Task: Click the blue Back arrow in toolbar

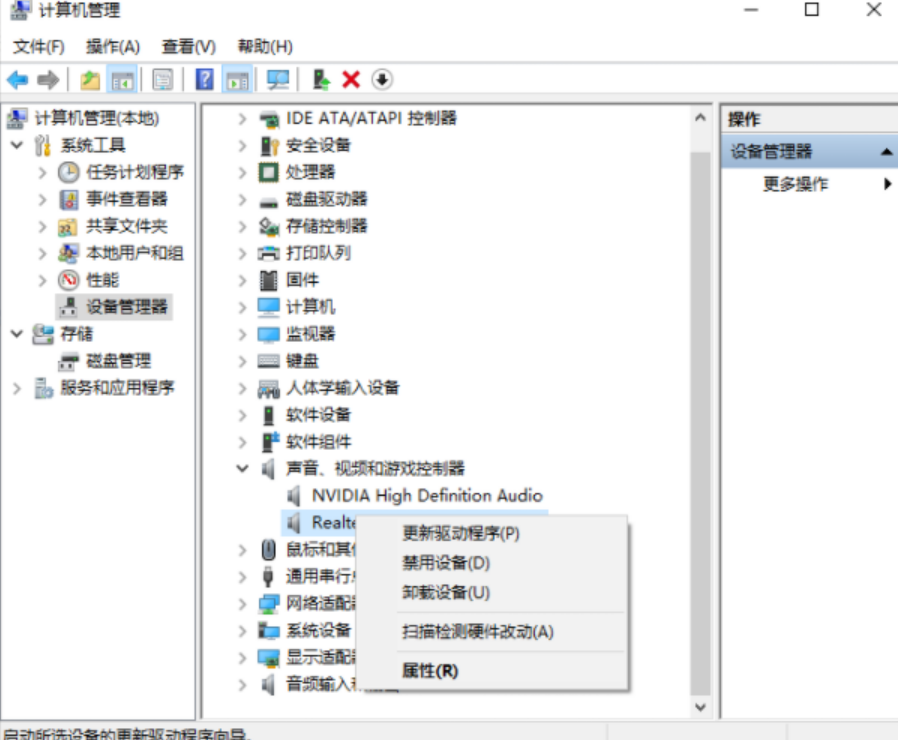Action: coord(17,80)
